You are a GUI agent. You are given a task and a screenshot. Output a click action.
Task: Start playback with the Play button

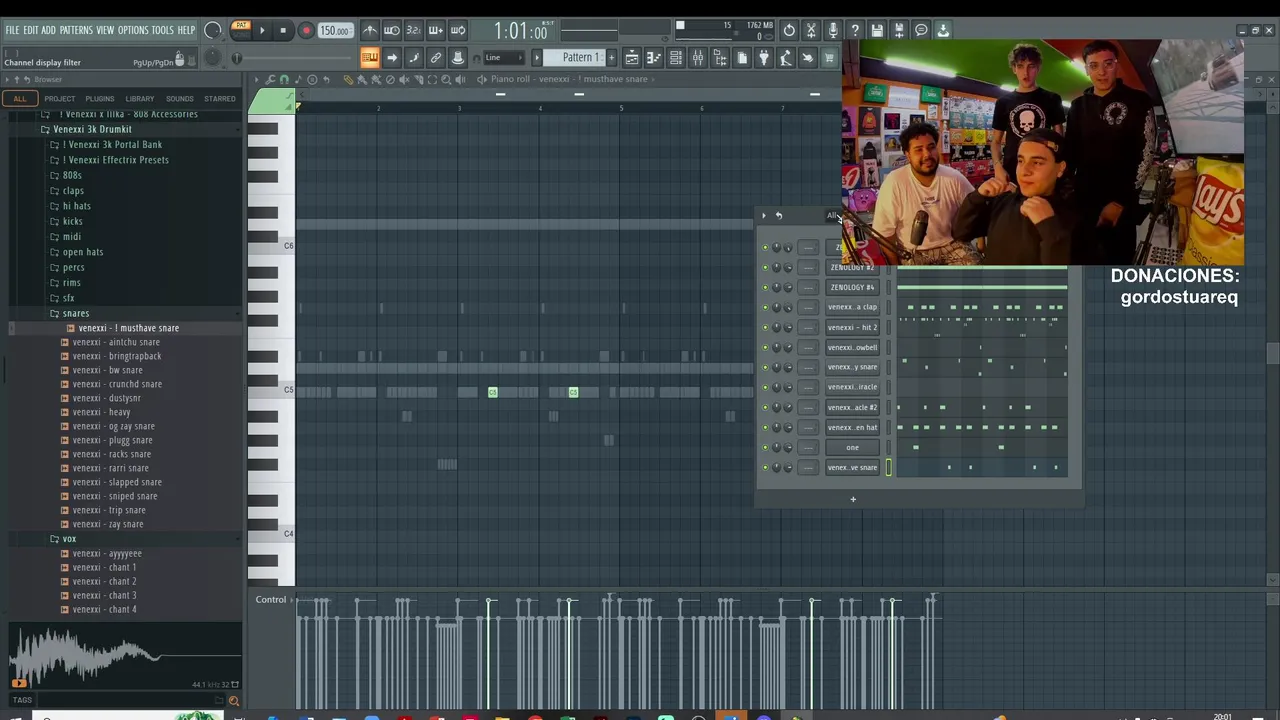point(262,31)
